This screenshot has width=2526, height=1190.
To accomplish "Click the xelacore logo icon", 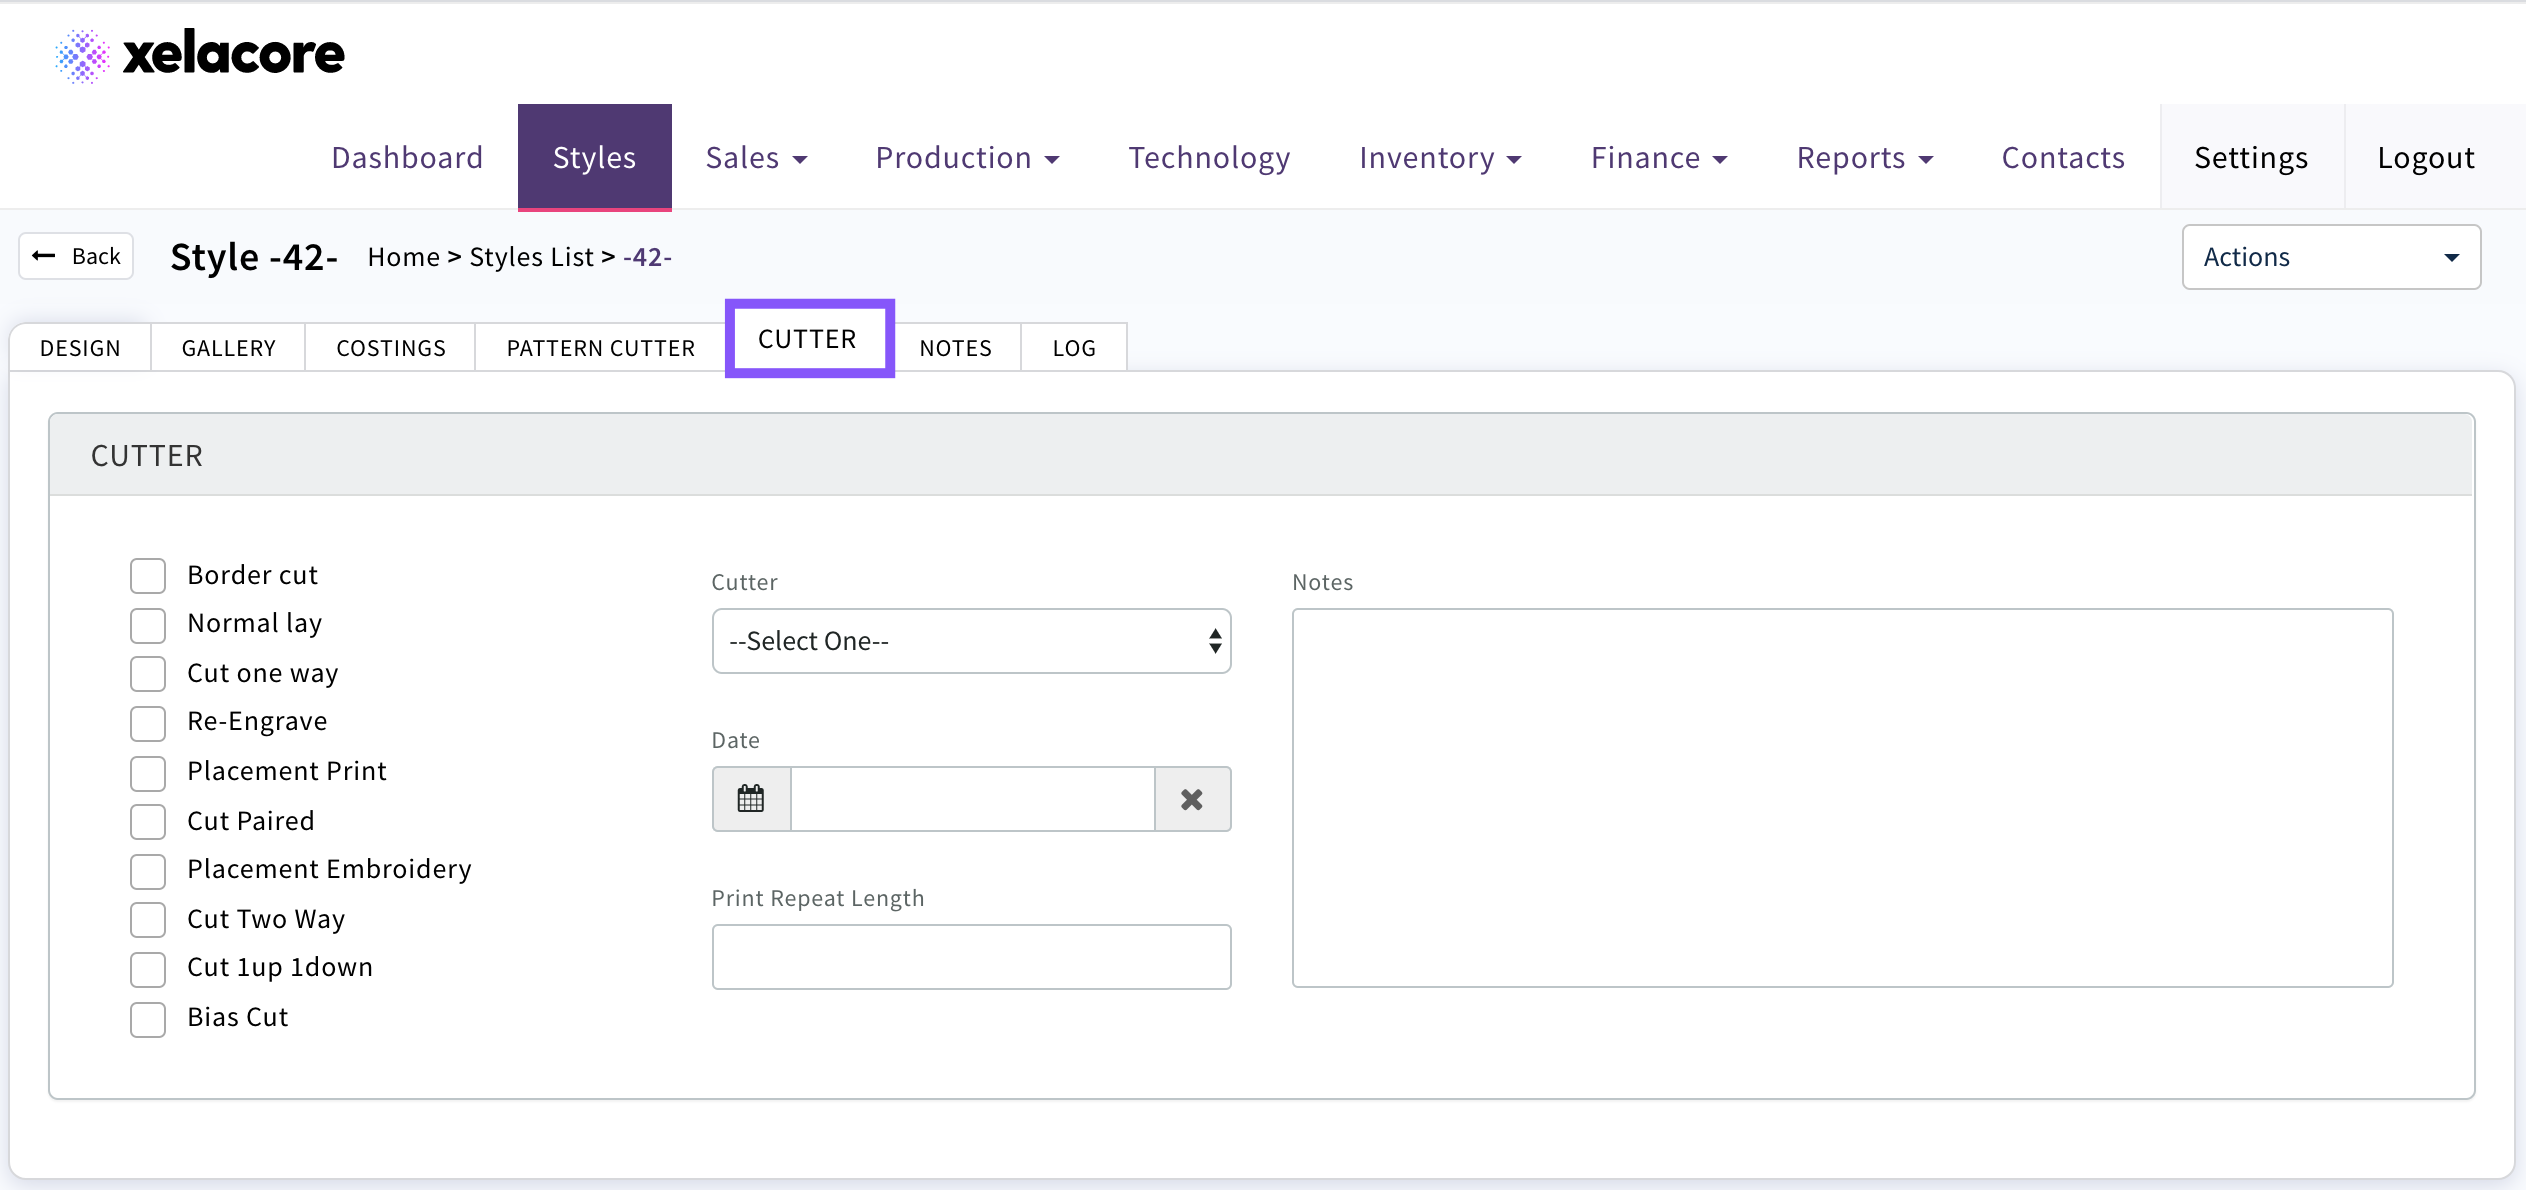I will coord(82,55).
